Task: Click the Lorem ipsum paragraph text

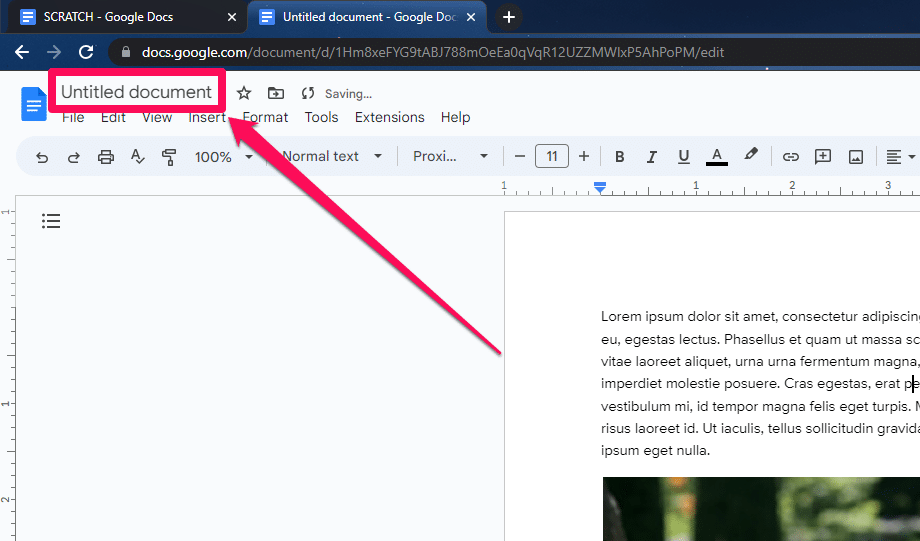Action: pos(760,383)
